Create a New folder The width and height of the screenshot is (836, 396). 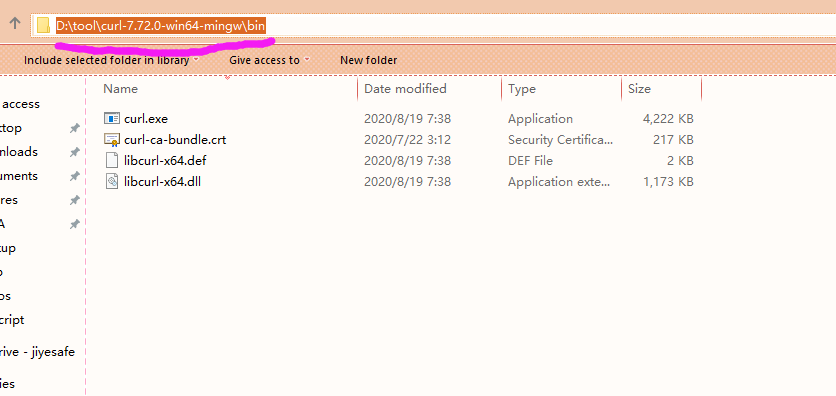[368, 60]
